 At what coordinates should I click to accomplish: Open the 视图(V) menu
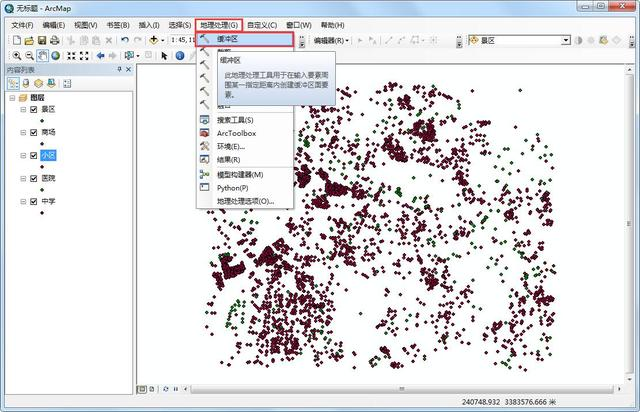point(86,25)
